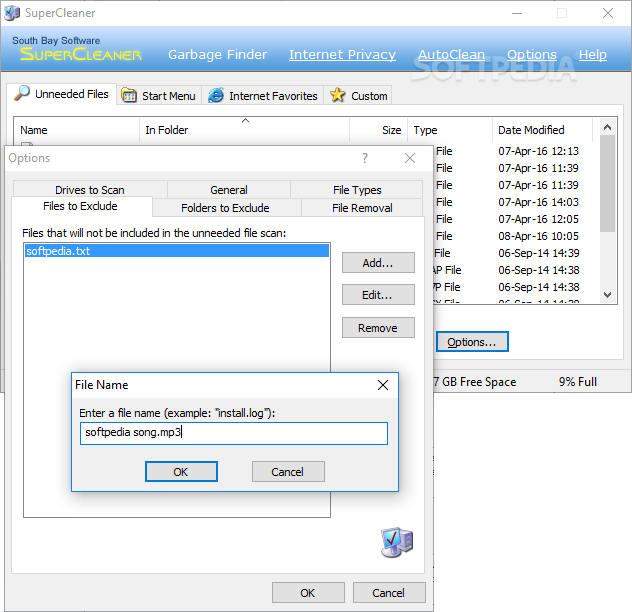Confirm the file name with OK
The image size is (632, 612).
pyautogui.click(x=181, y=472)
